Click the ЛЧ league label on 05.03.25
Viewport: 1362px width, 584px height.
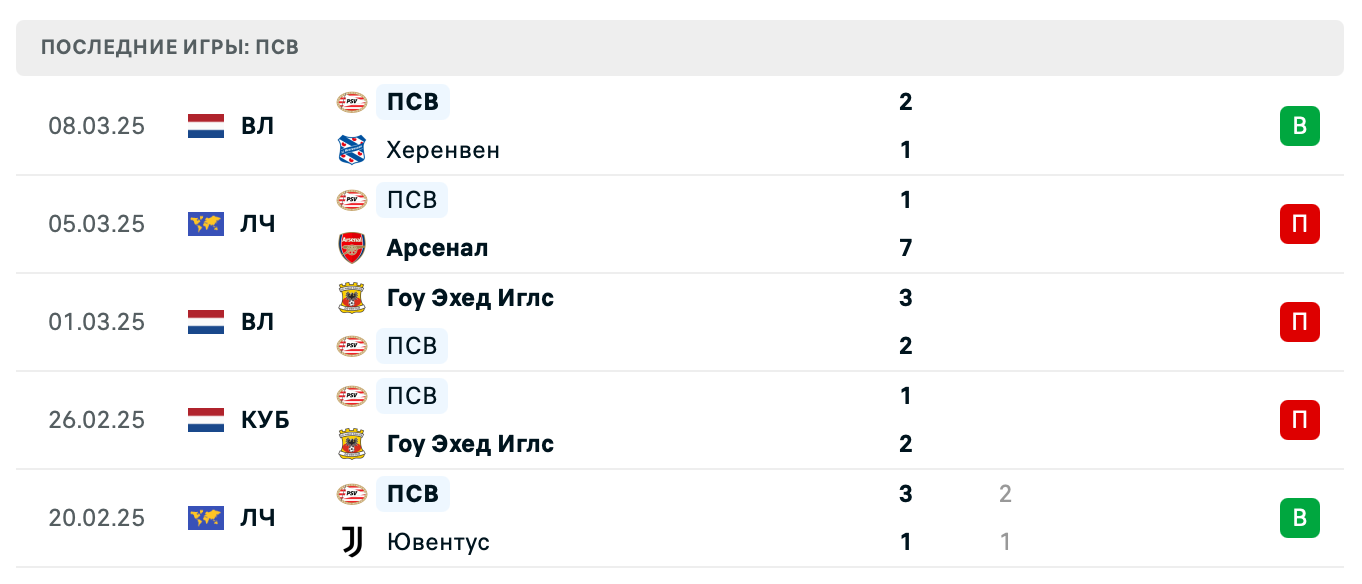click(257, 224)
